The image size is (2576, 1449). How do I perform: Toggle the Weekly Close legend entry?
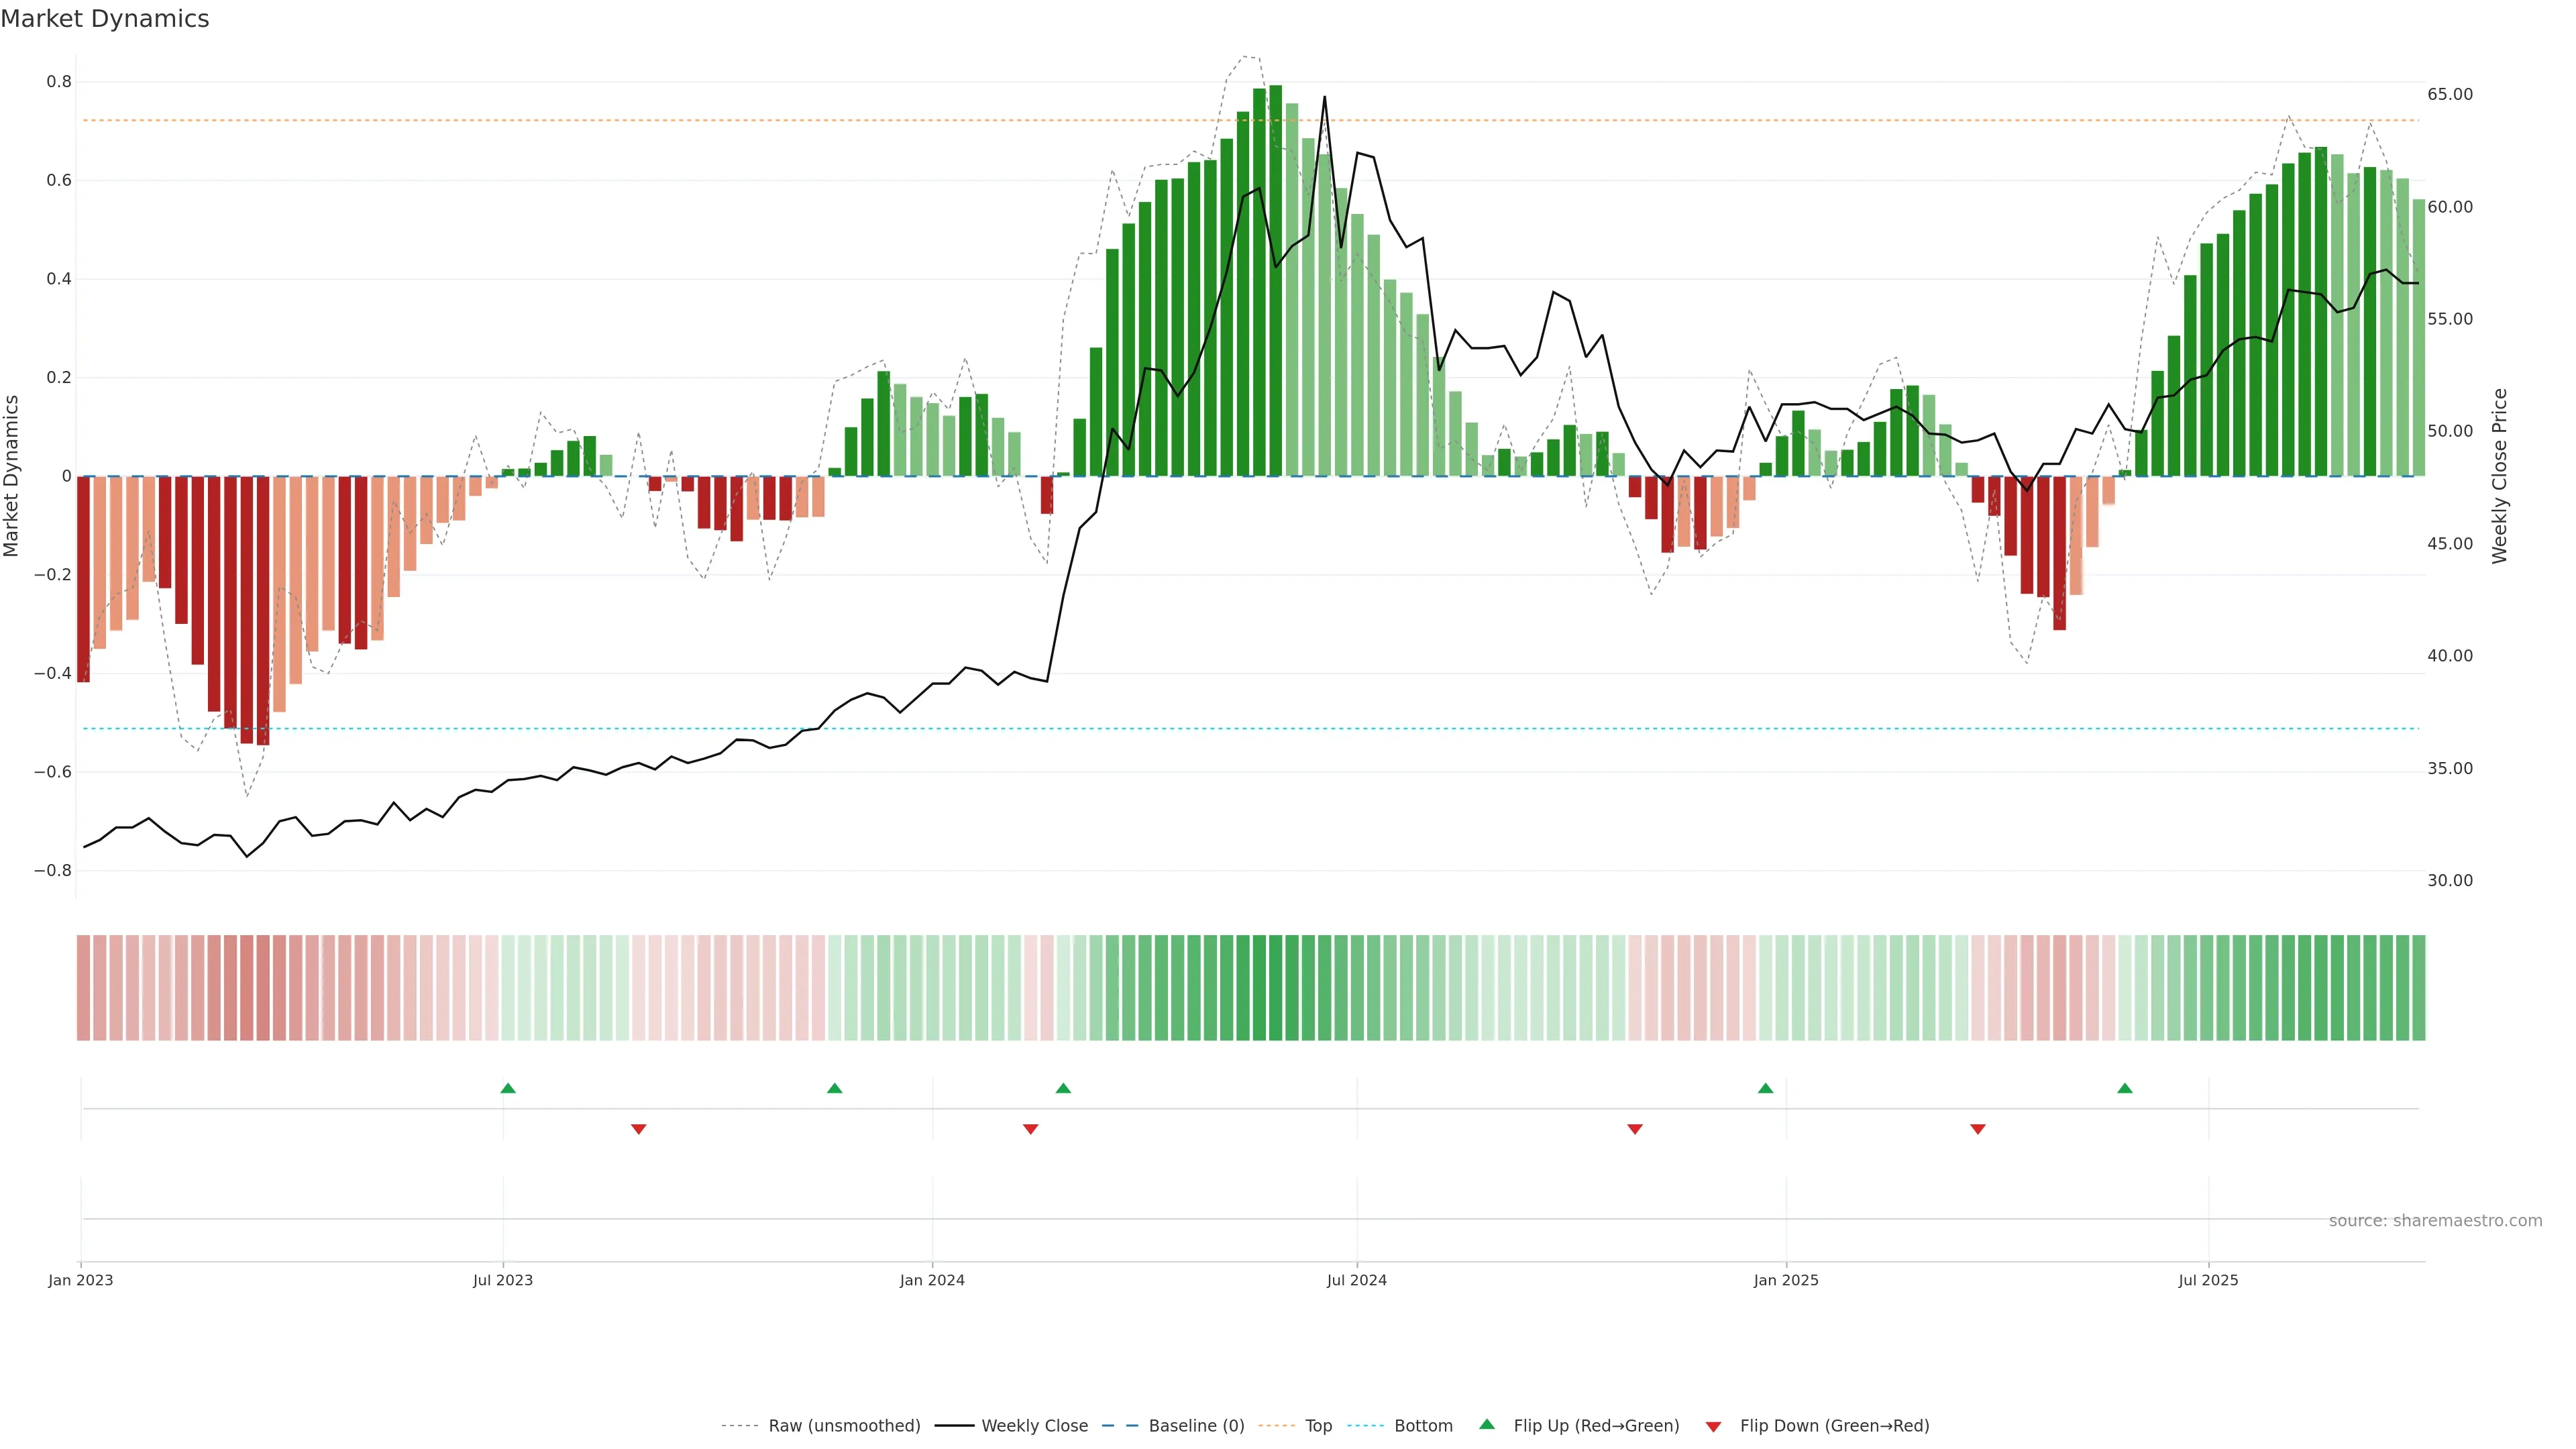point(1034,1426)
